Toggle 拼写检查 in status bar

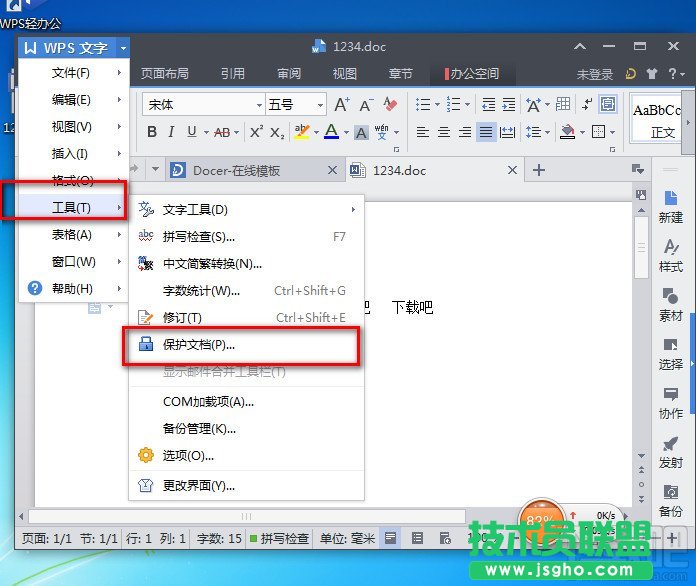279,538
